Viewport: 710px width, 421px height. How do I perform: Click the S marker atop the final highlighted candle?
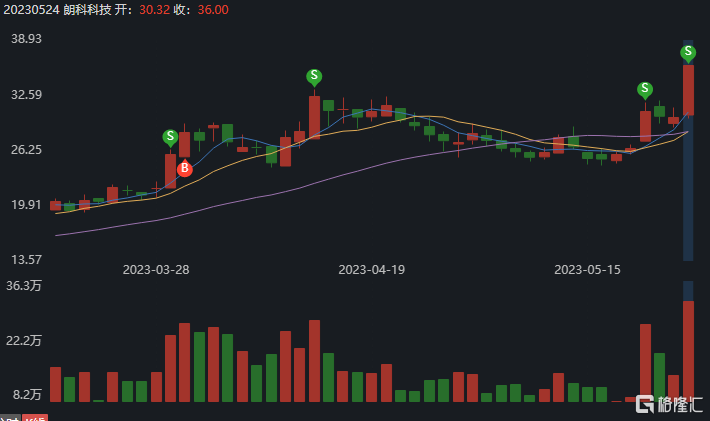(688, 53)
